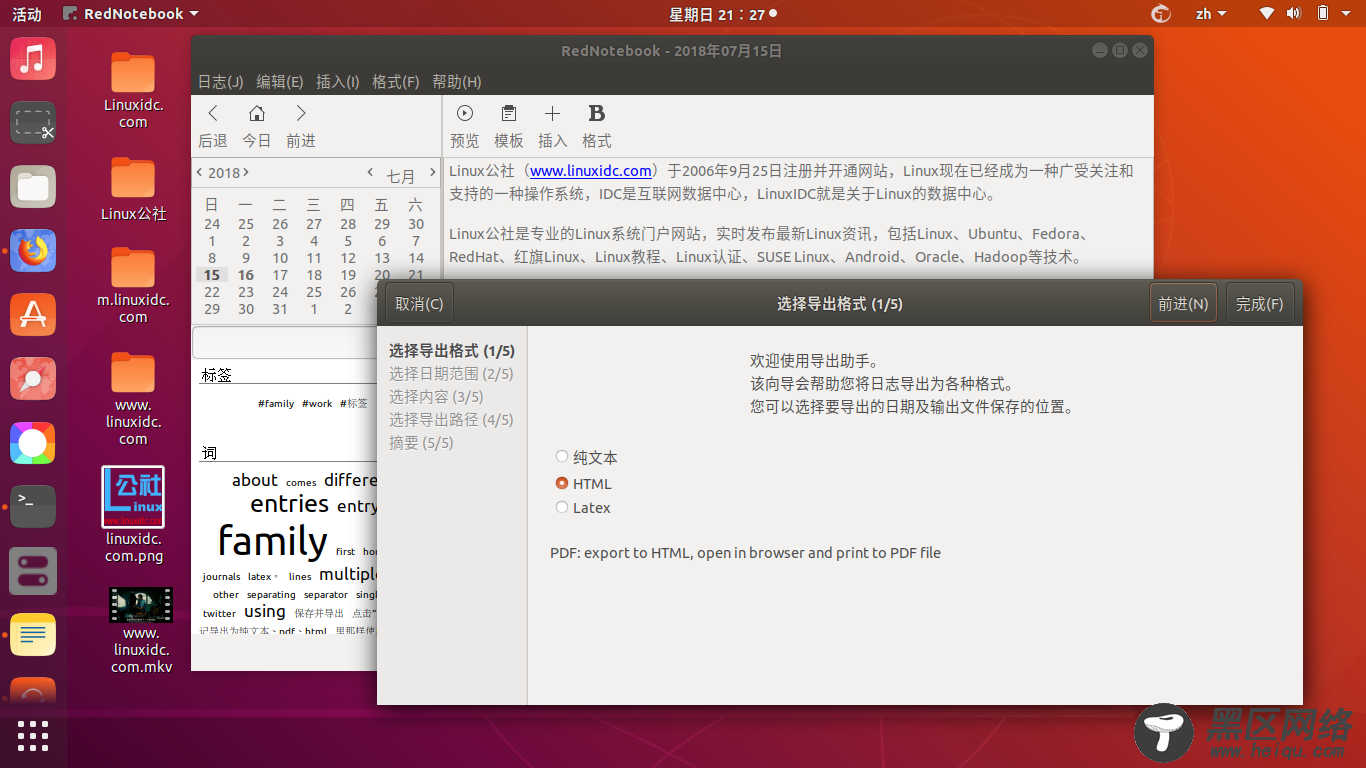Open the 格式(F) menu
This screenshot has height=768, width=1366.
(x=395, y=82)
